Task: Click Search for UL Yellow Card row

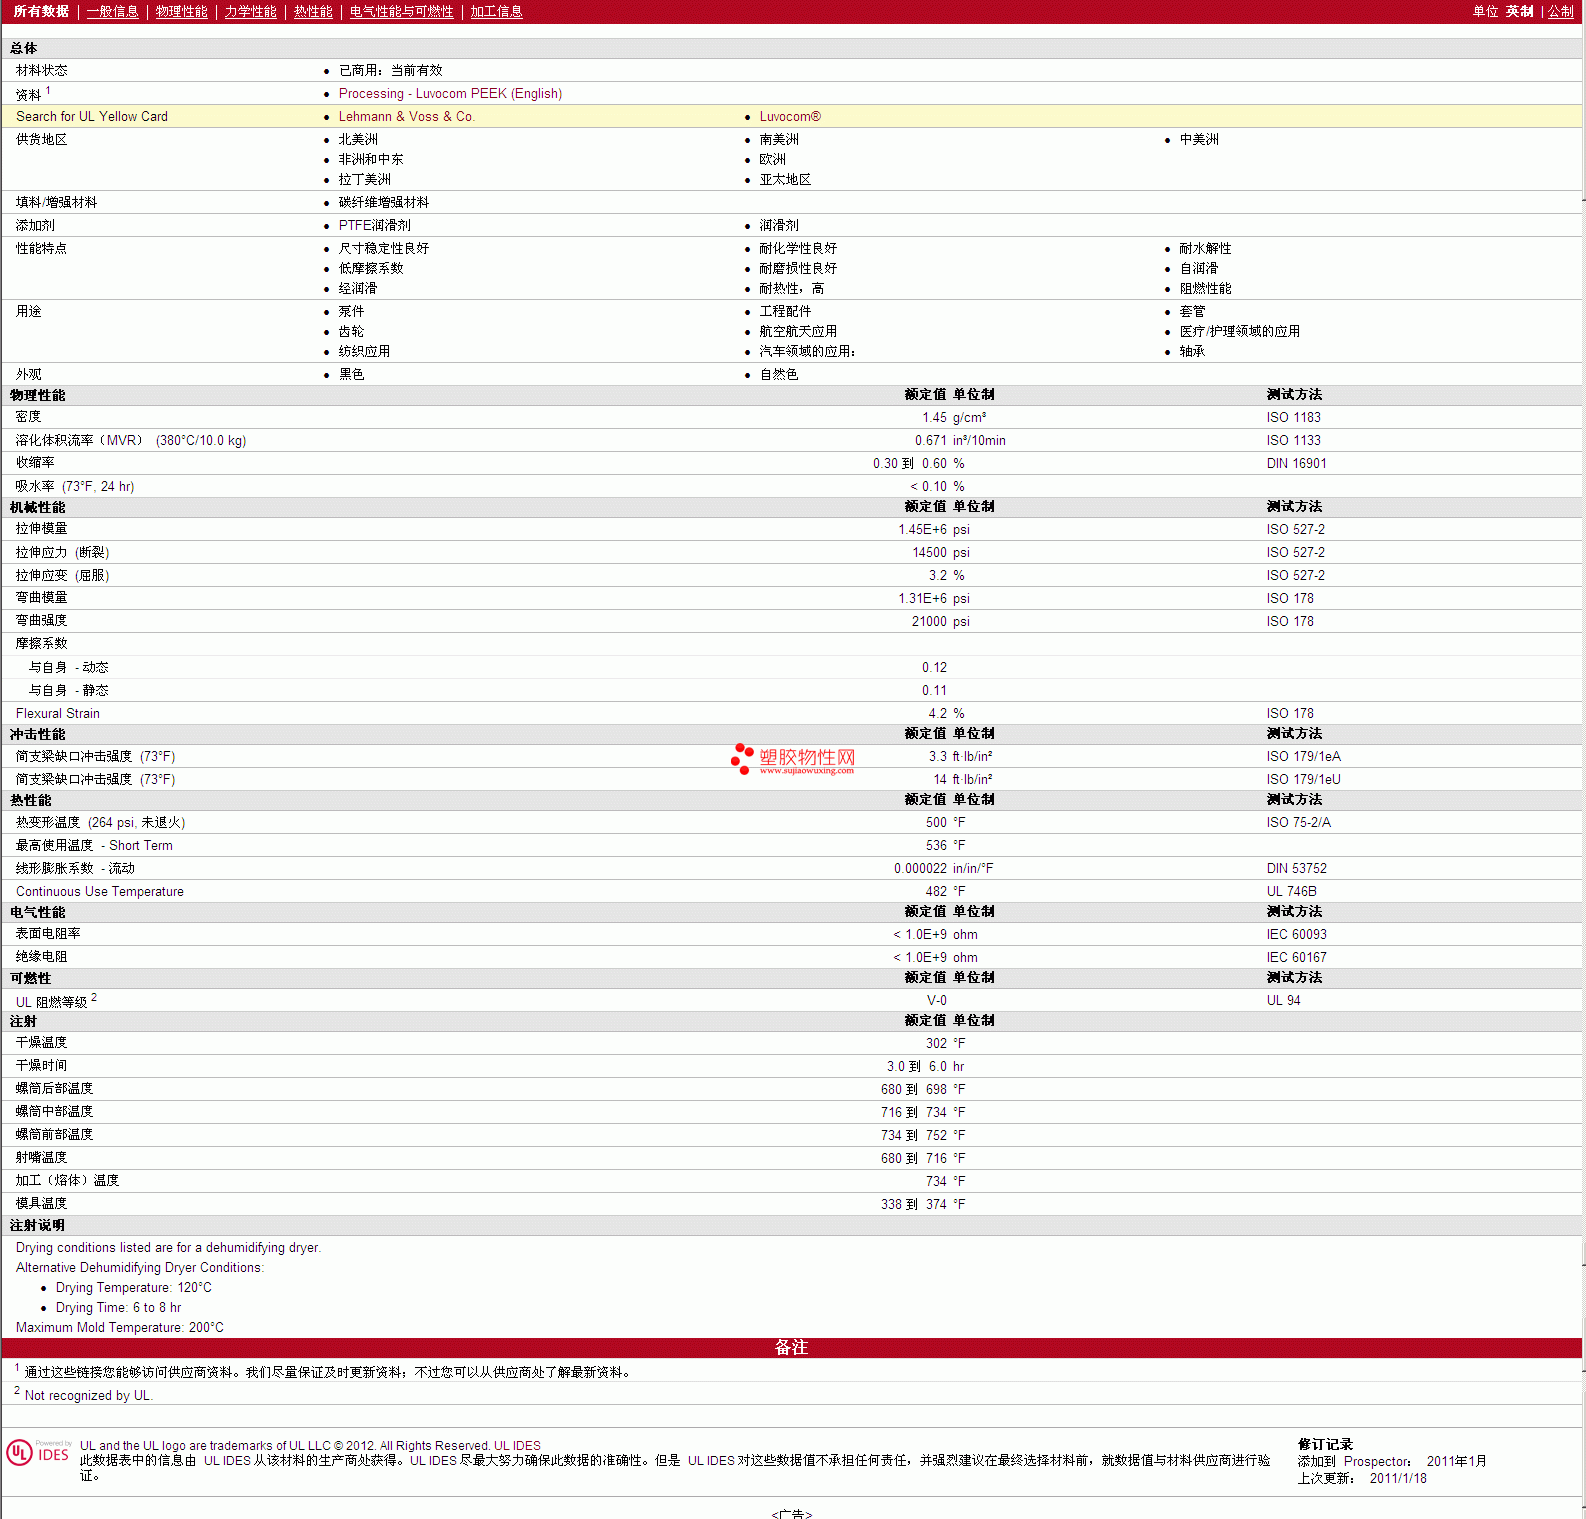Action: tap(792, 116)
